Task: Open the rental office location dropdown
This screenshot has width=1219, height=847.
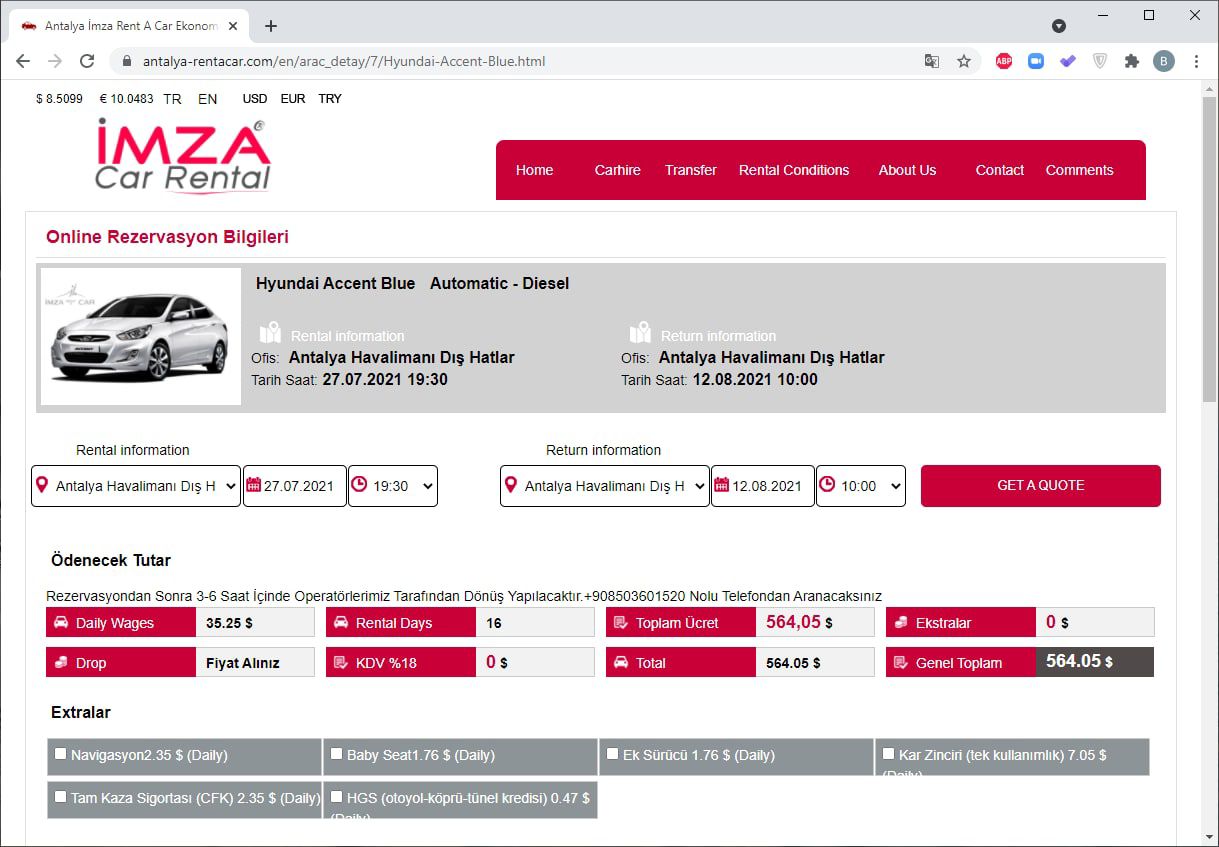Action: pos(136,486)
